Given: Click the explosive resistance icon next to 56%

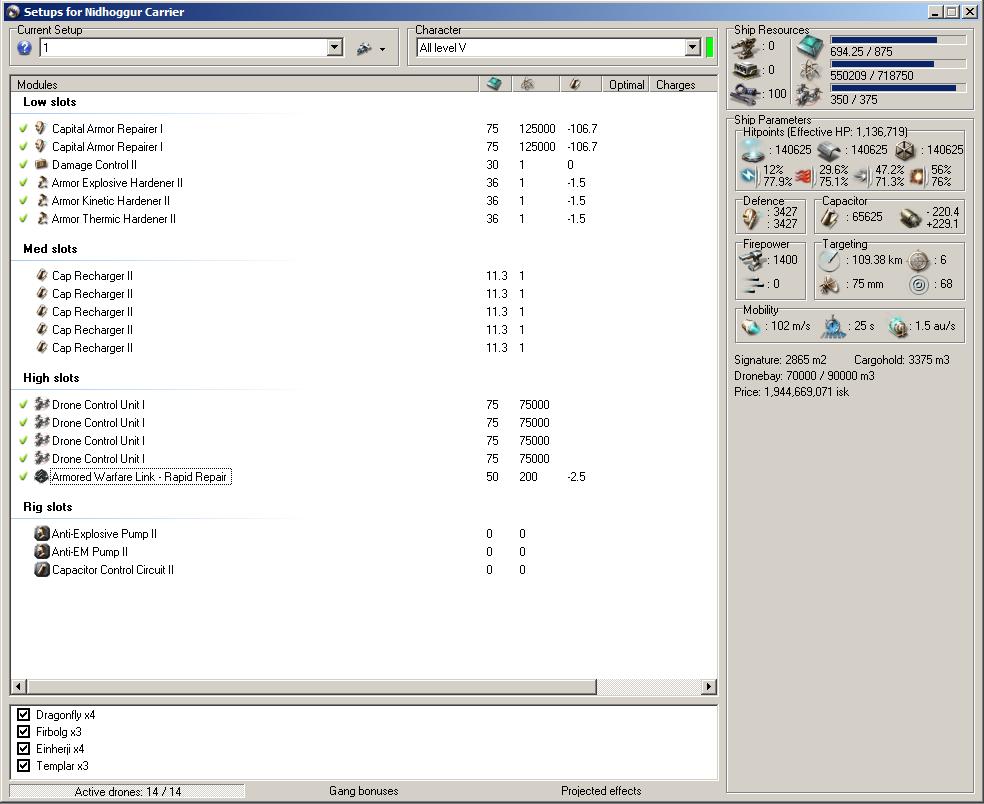Looking at the screenshot, I should [x=917, y=176].
